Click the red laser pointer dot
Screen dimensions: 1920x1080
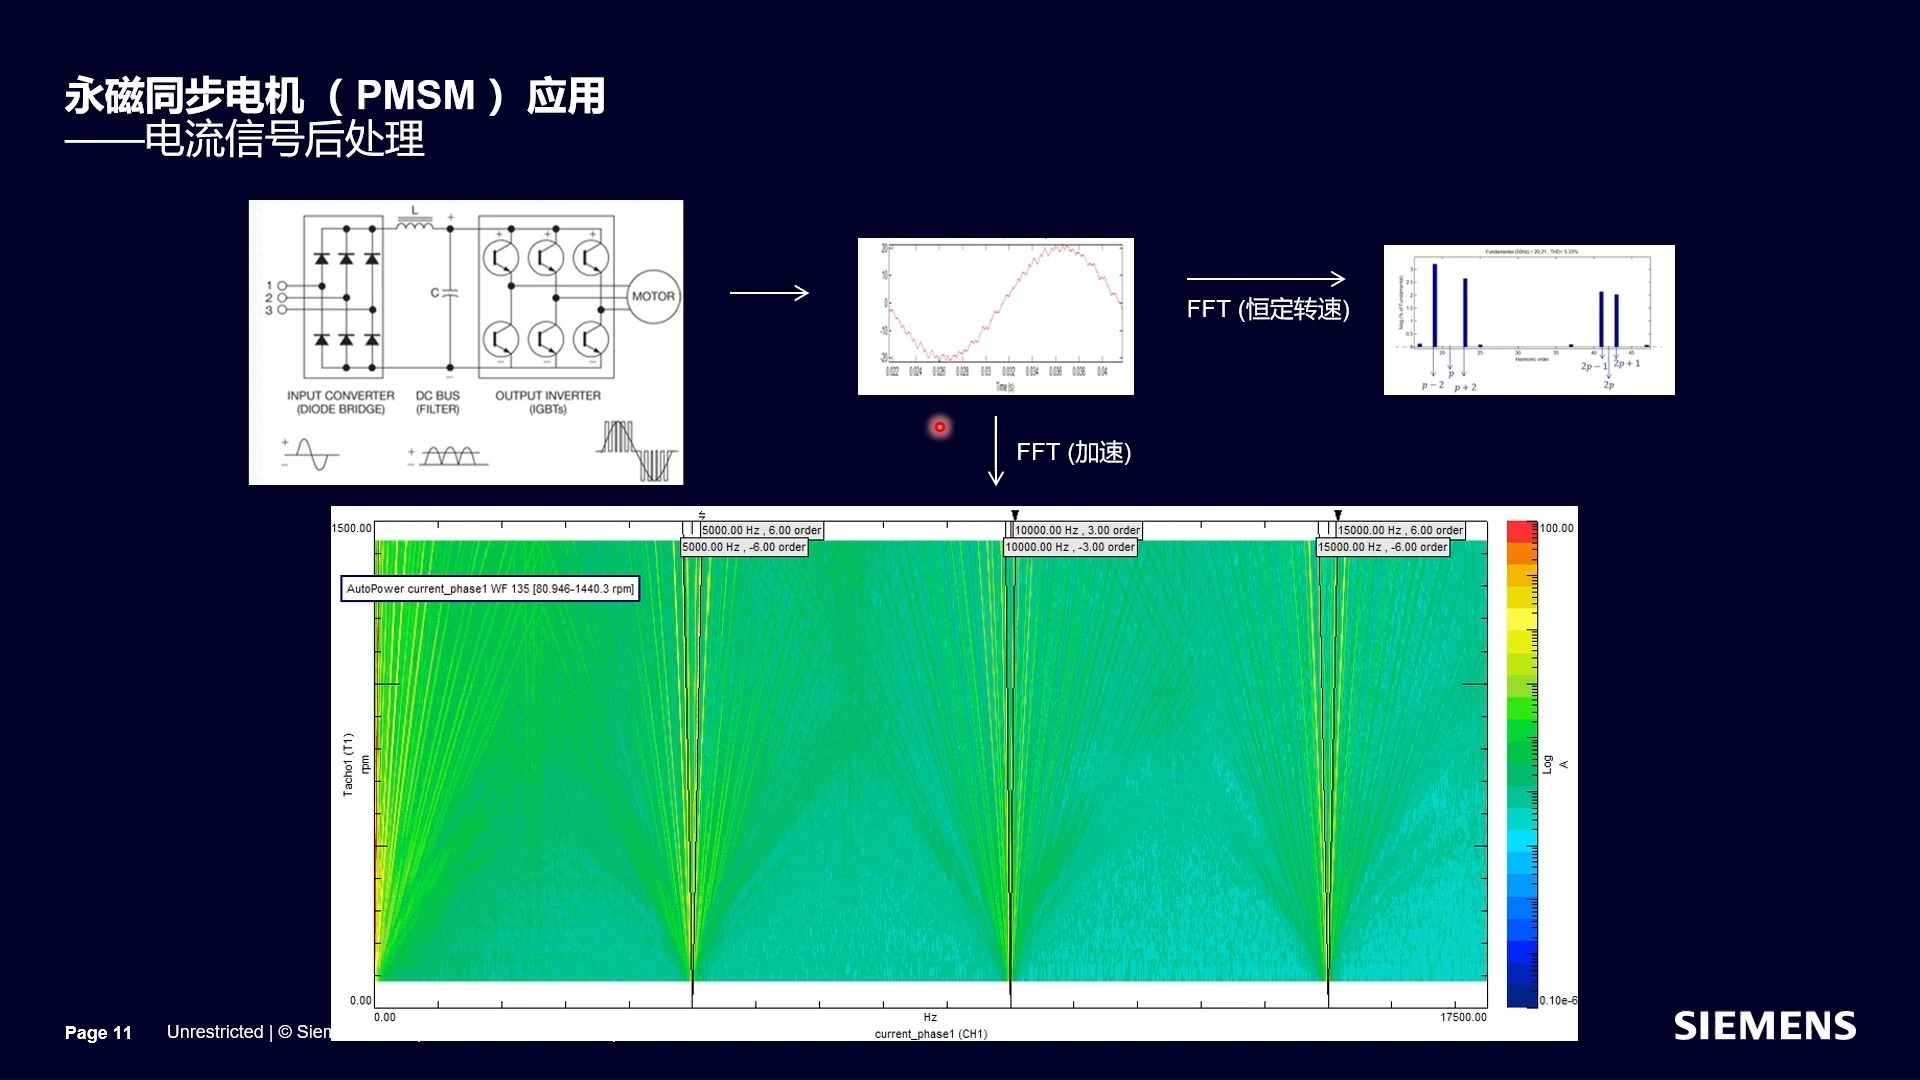(938, 427)
